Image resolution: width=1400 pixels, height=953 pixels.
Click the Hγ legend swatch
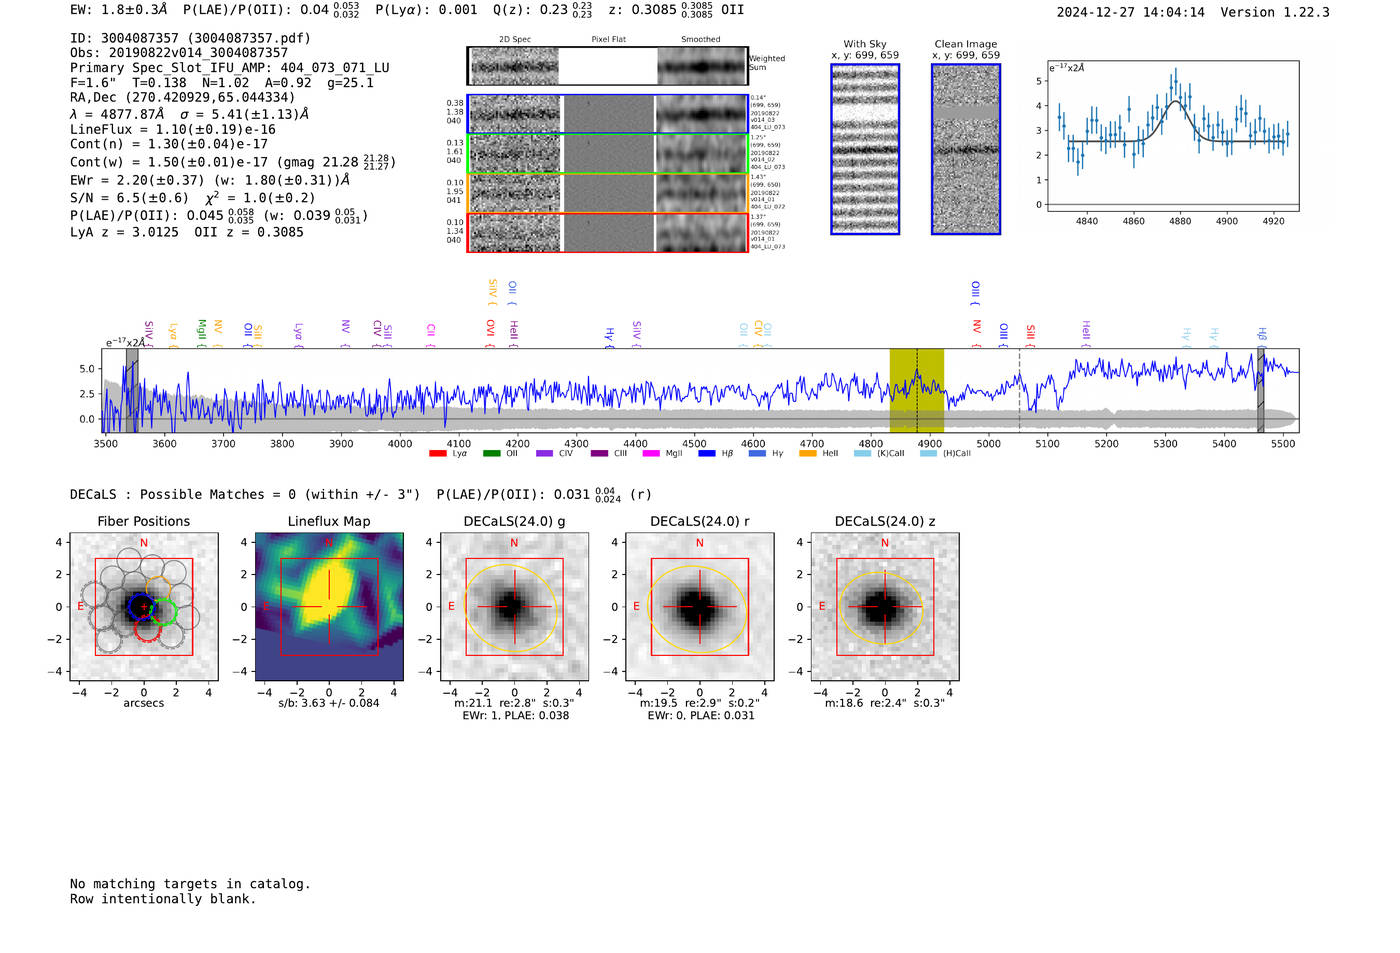point(757,454)
